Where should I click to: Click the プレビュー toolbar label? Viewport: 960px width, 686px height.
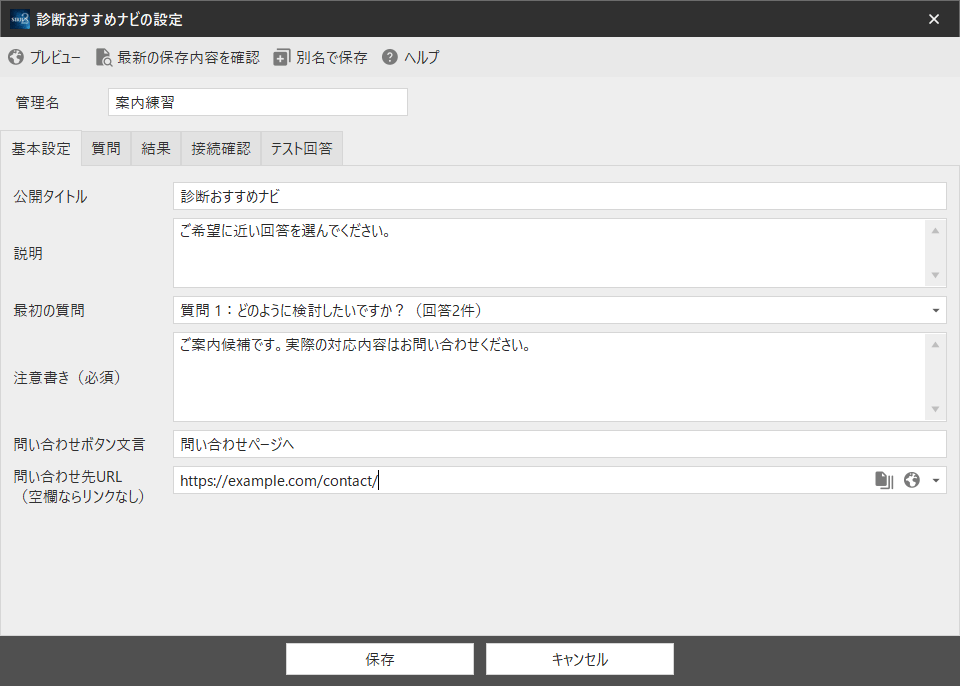[55, 58]
